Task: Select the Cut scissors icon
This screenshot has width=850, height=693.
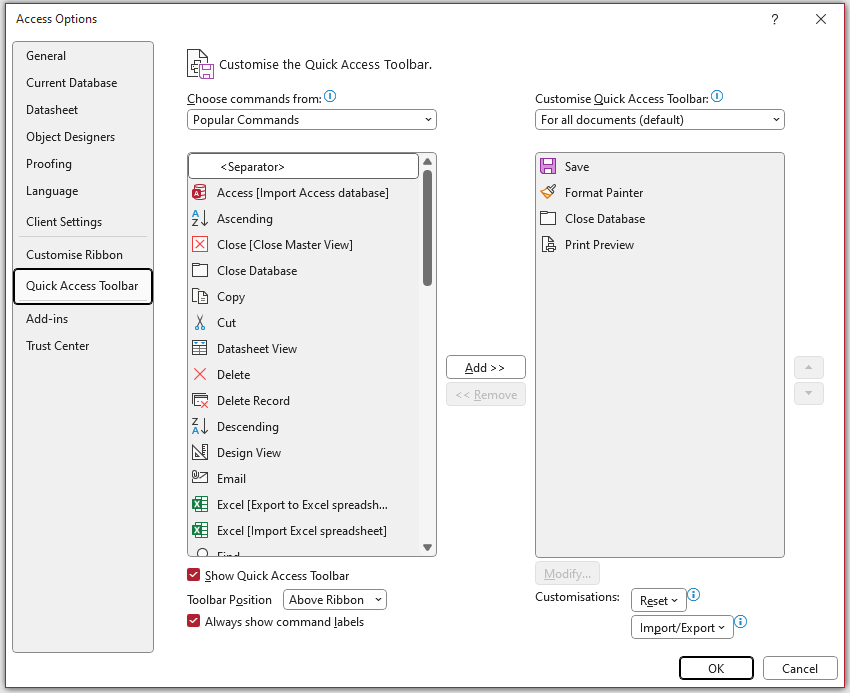Action: tap(199, 323)
